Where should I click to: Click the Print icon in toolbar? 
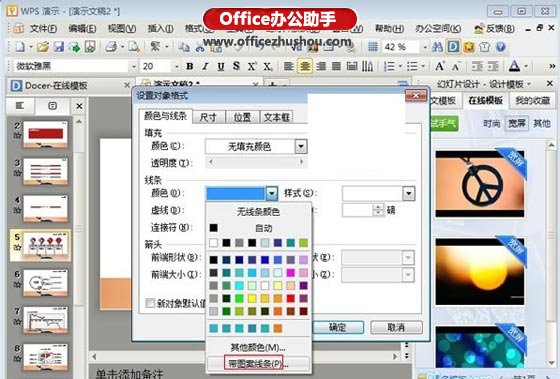[x=111, y=47]
